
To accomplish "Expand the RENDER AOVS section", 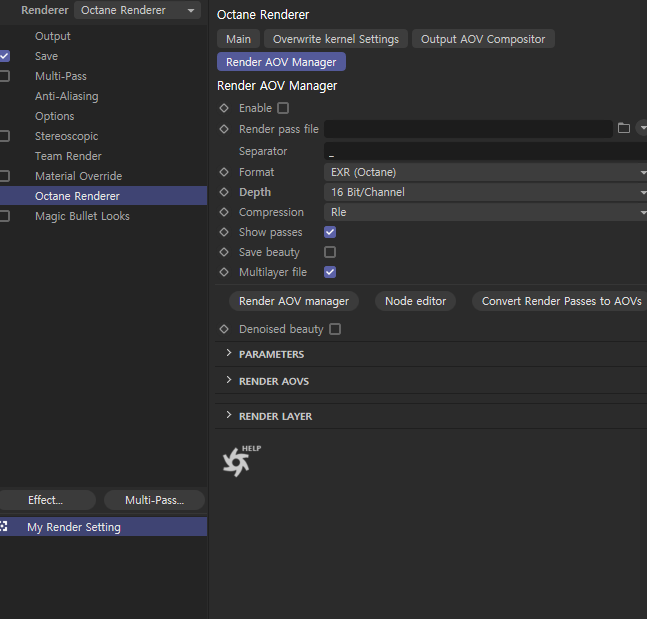I will [x=229, y=380].
